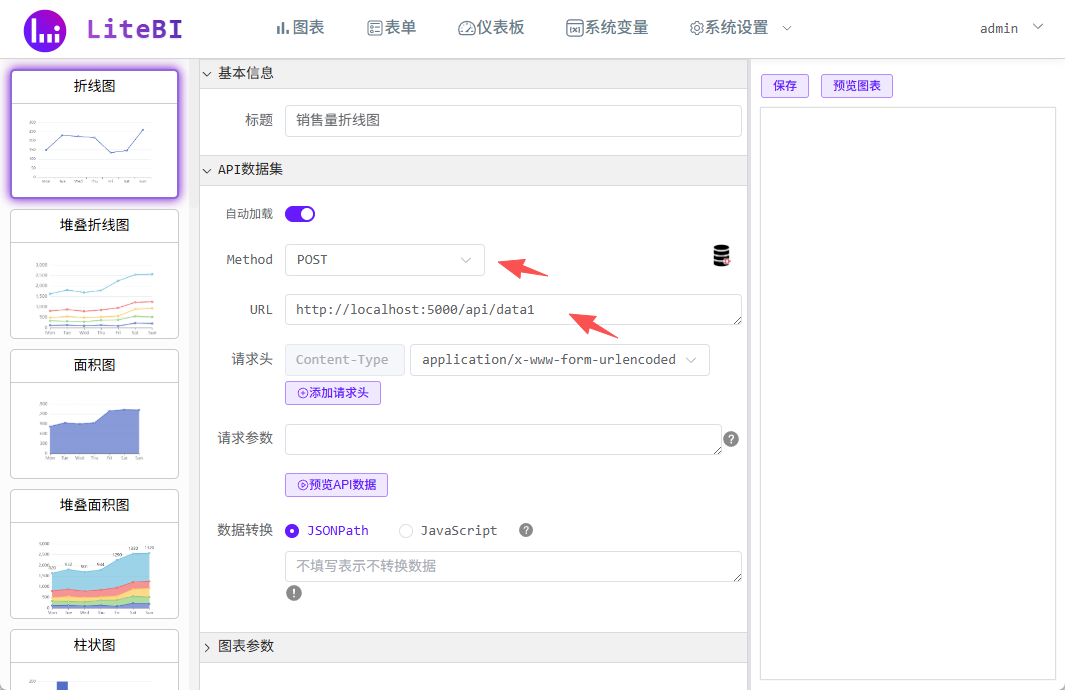This screenshot has height=690, width=1065.
Task: Click the help icon next to 请求参数 field
Action: [x=730, y=439]
